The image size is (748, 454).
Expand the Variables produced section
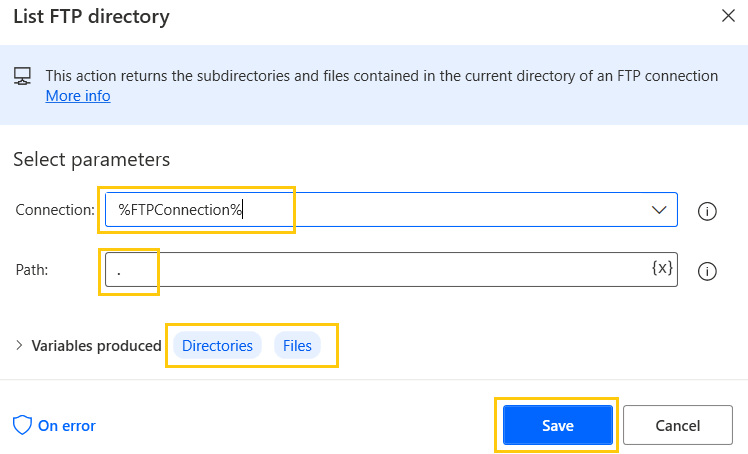click(x=19, y=345)
